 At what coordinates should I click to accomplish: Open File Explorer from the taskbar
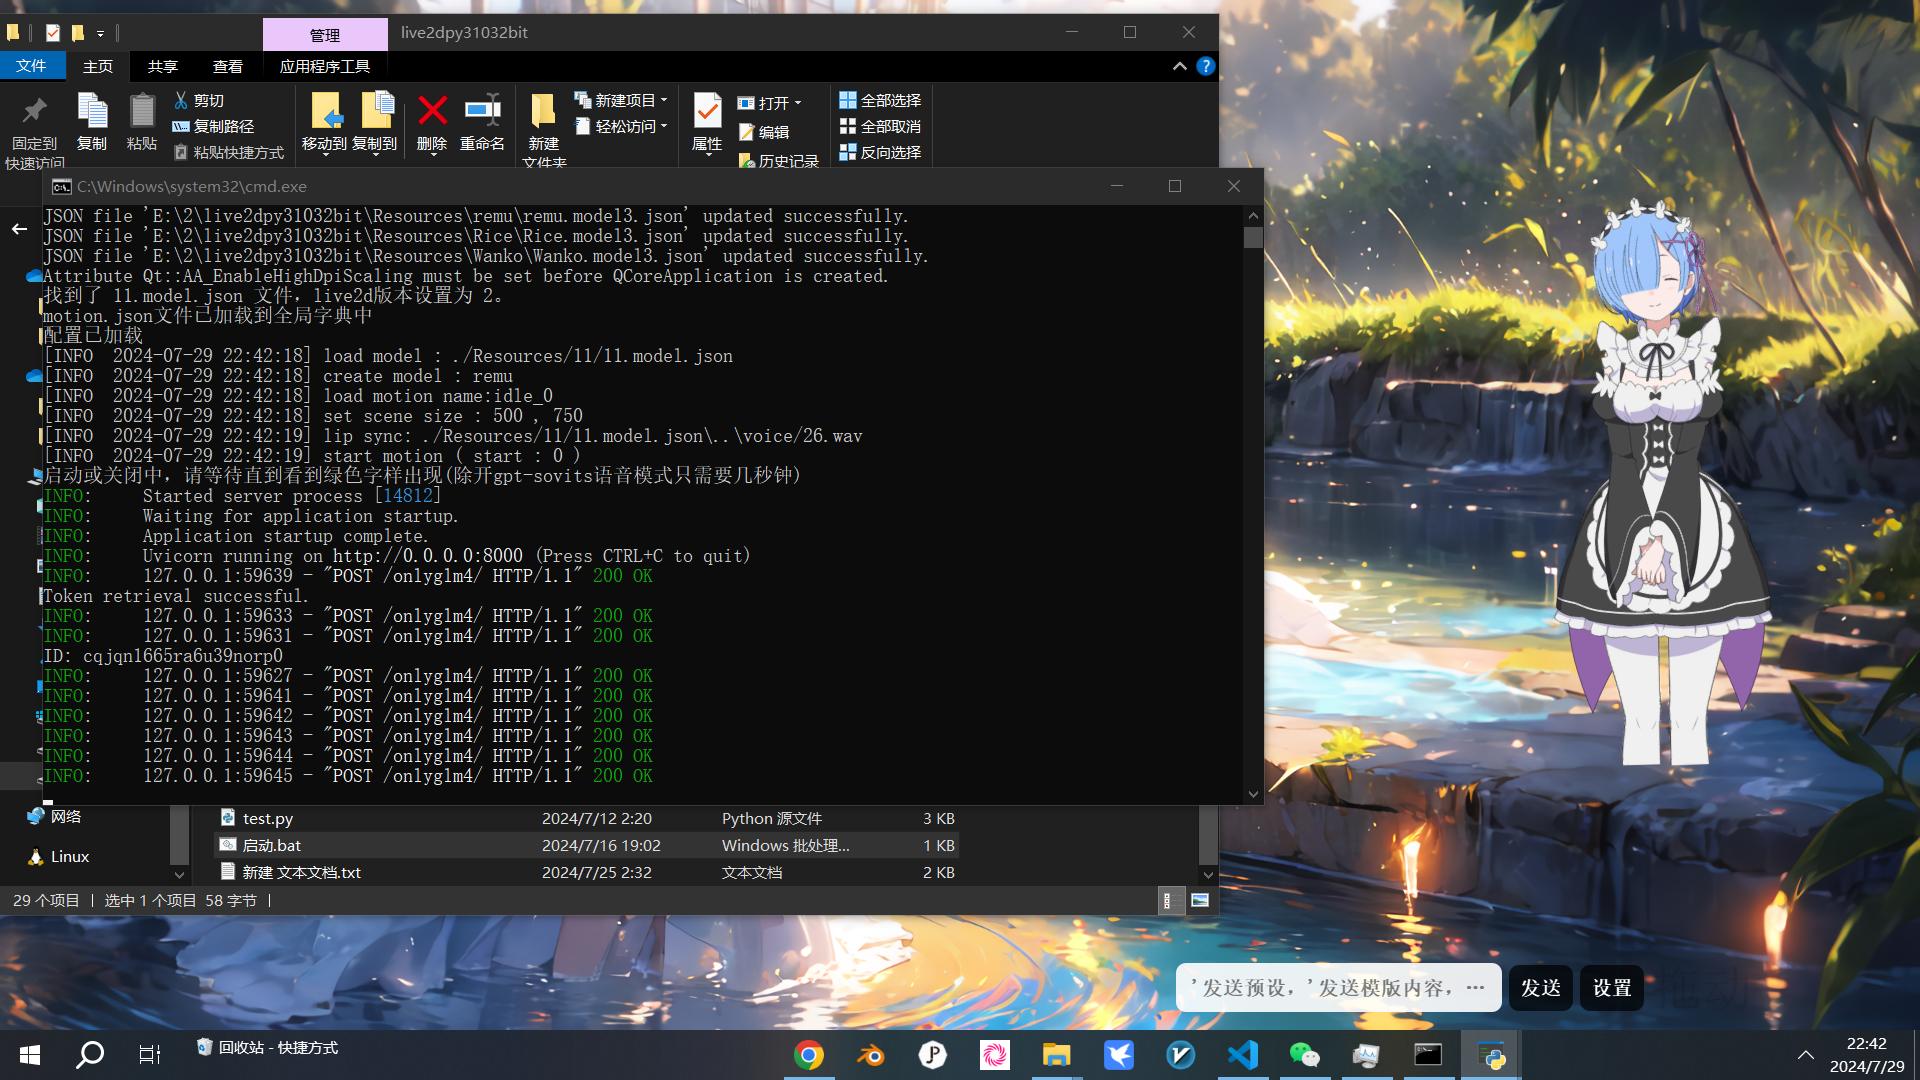(x=1057, y=1055)
